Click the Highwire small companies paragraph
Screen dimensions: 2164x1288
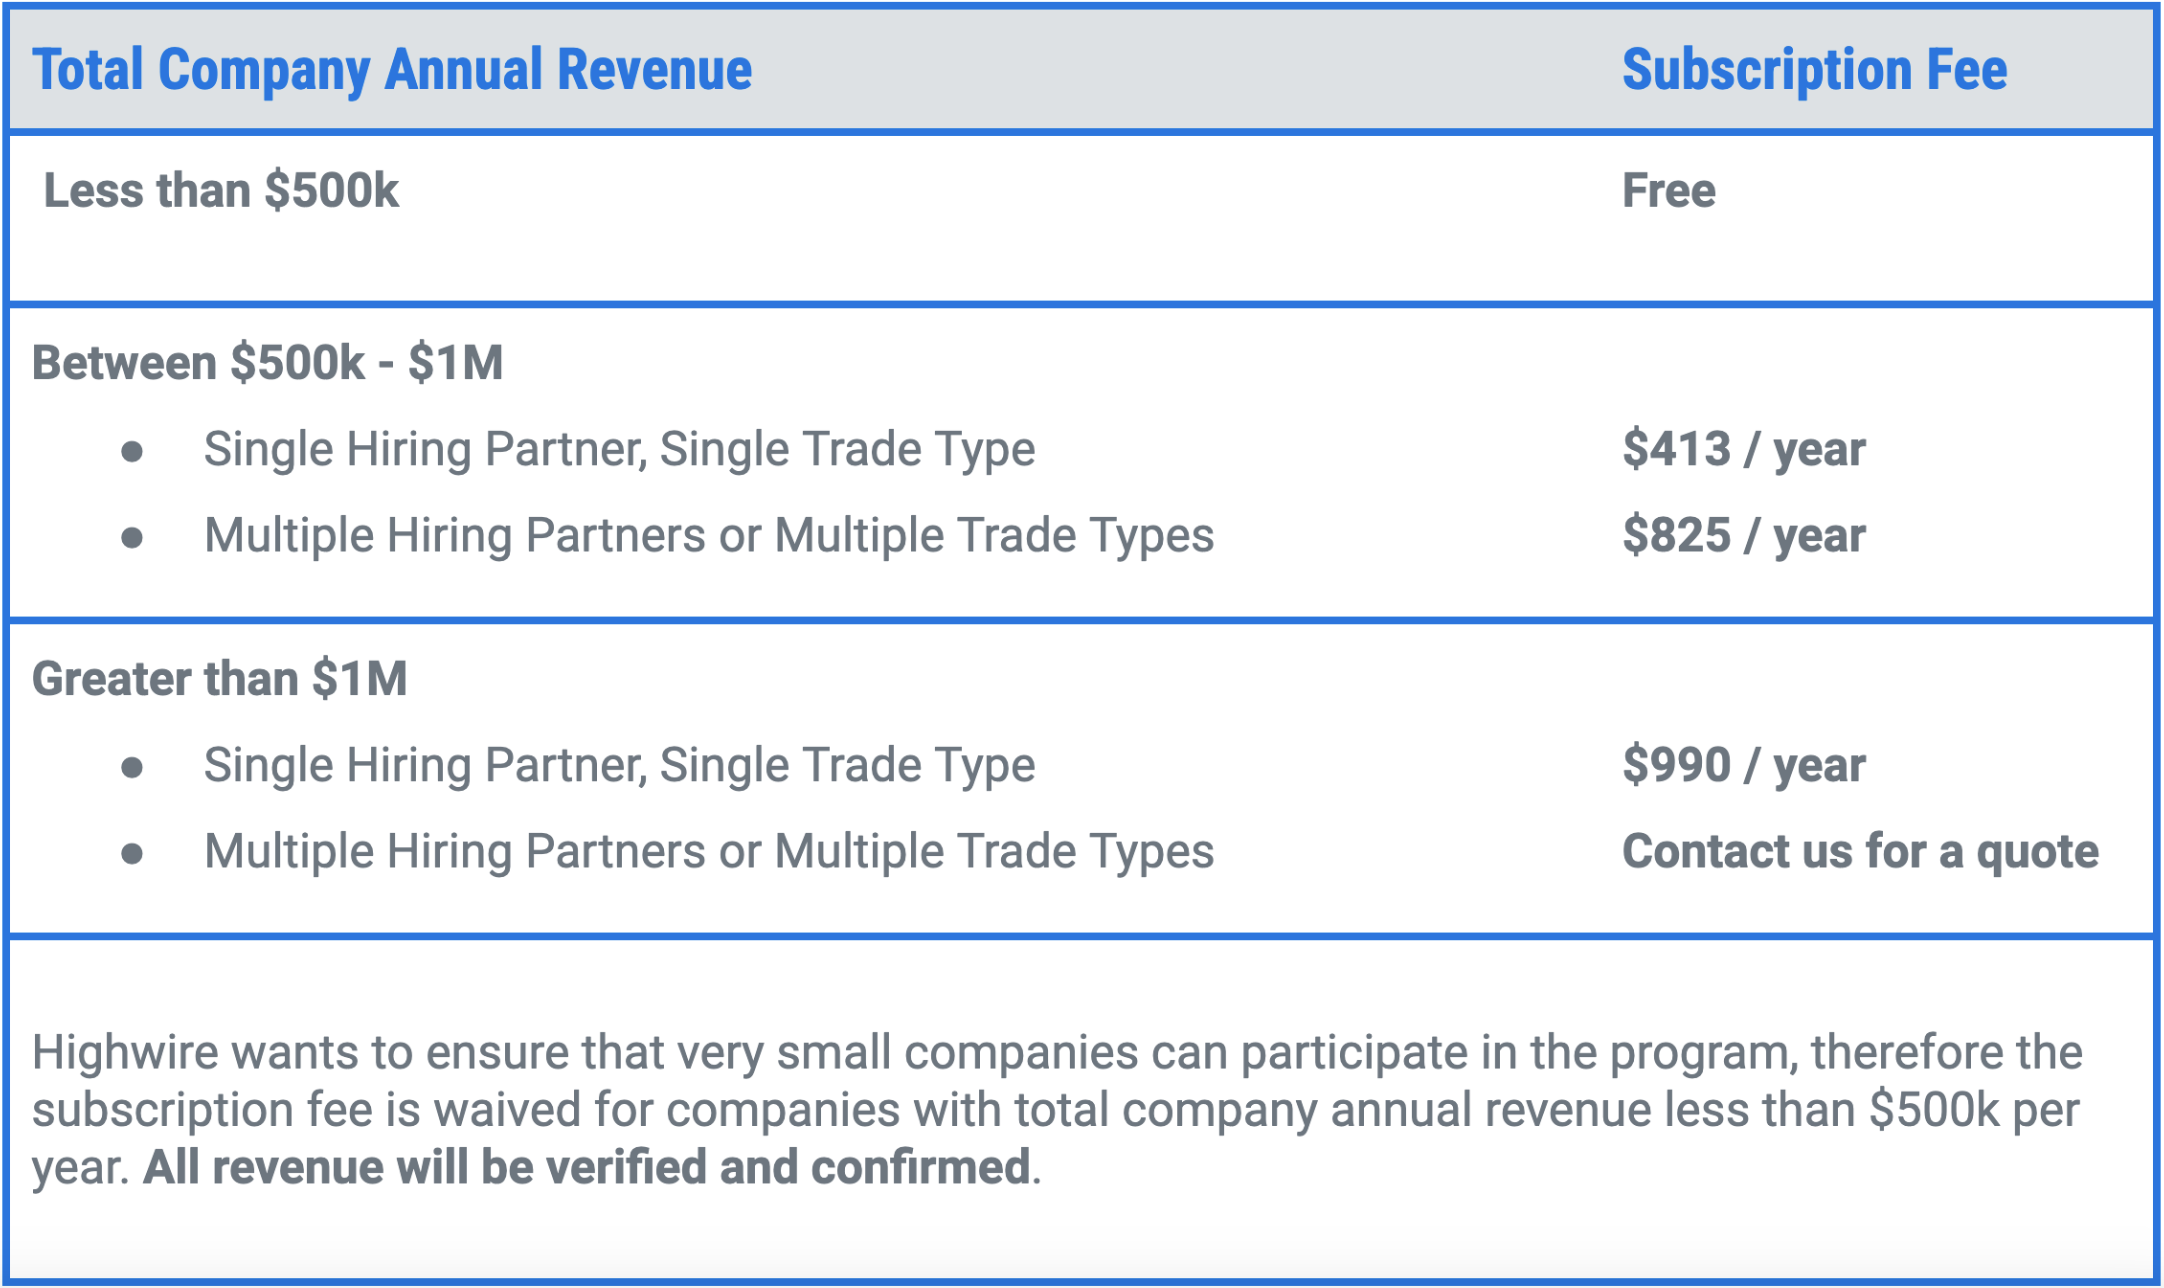(x=1057, y=1110)
